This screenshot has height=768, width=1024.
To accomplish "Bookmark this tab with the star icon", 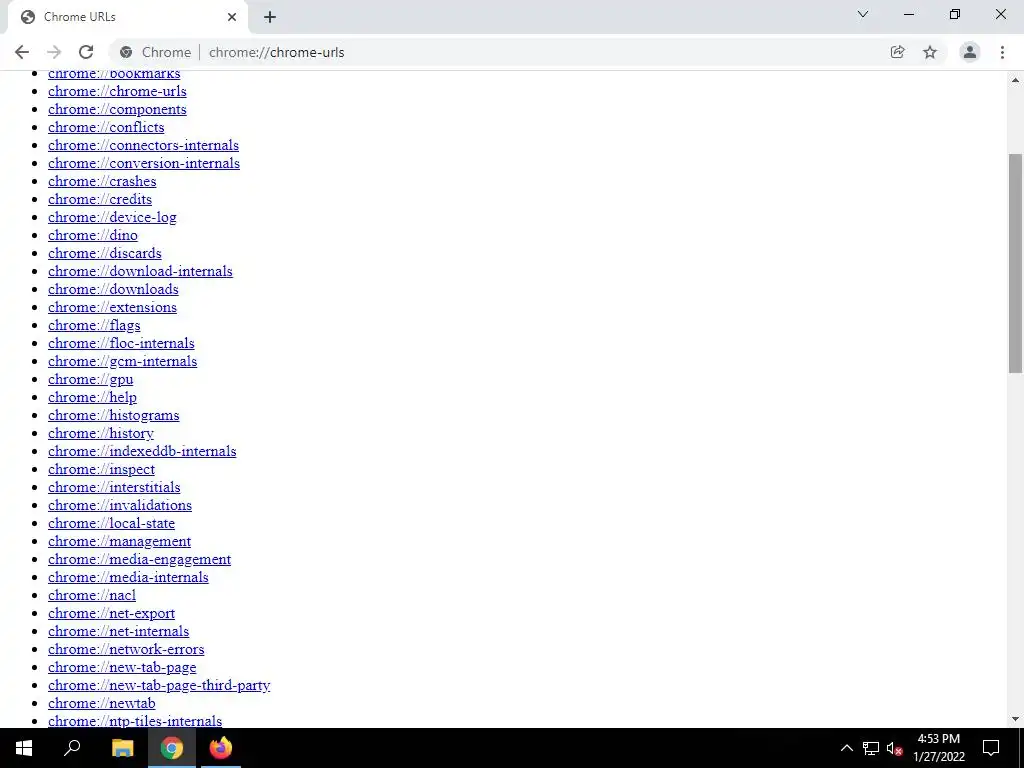I will (930, 52).
